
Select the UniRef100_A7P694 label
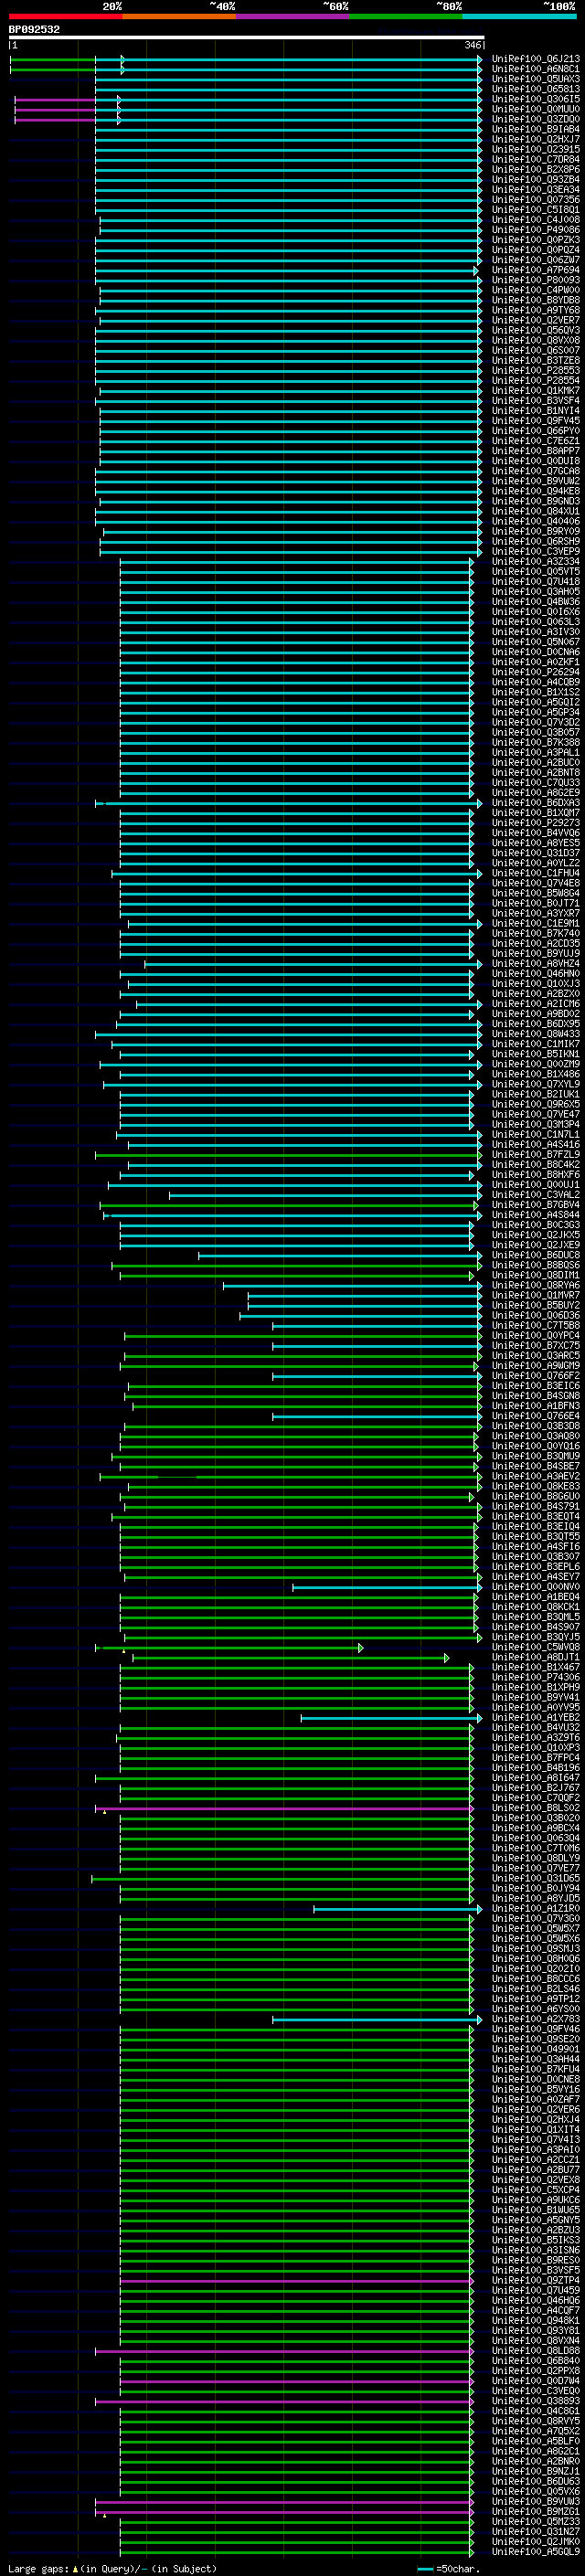535,270
